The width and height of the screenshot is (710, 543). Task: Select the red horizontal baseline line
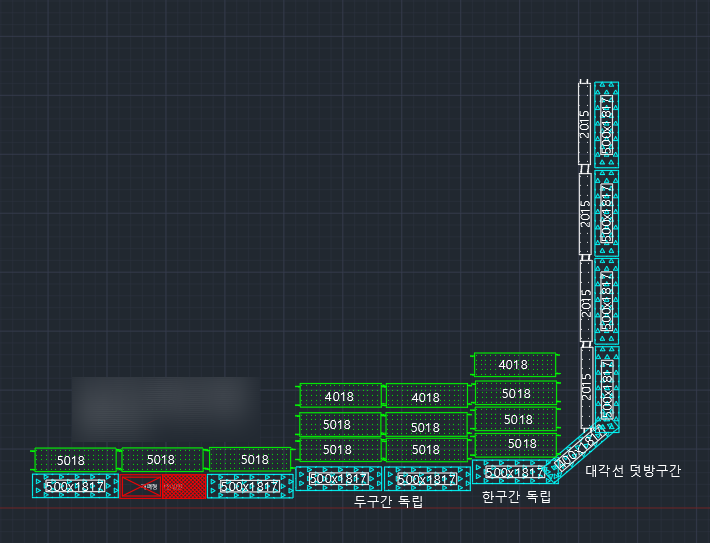355,508
